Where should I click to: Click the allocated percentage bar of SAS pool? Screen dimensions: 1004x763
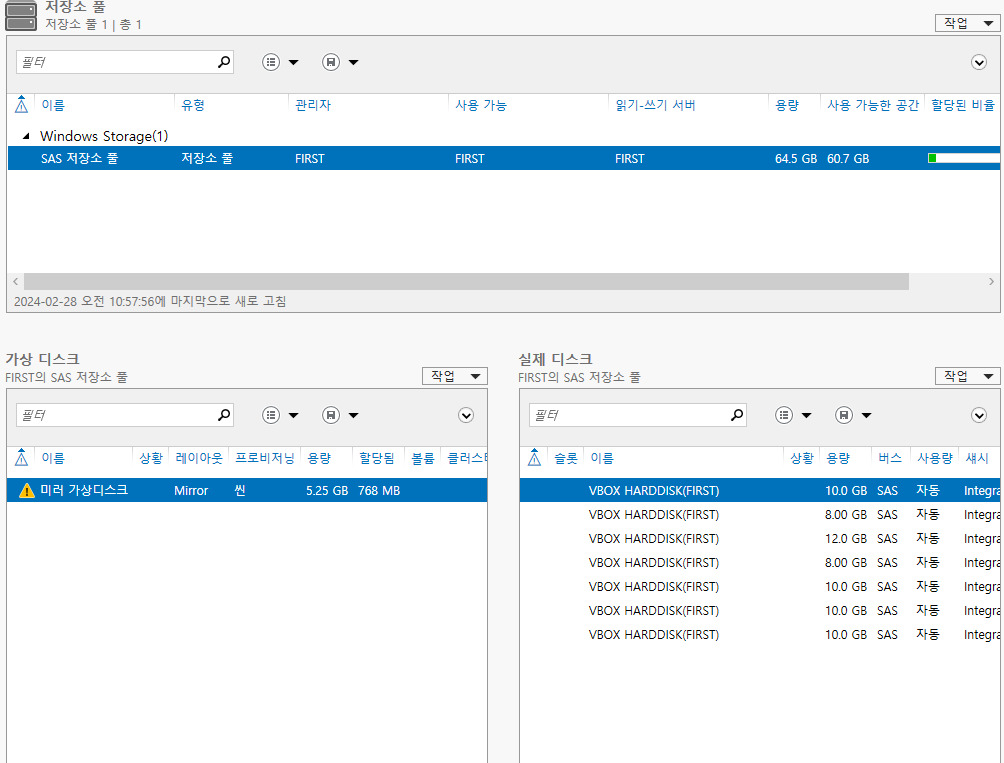click(x=964, y=158)
